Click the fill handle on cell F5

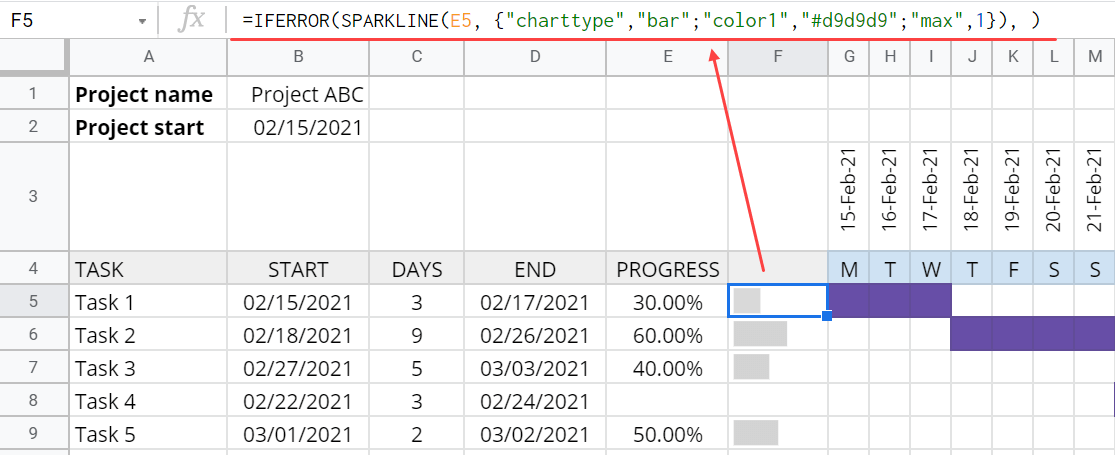pos(827,315)
